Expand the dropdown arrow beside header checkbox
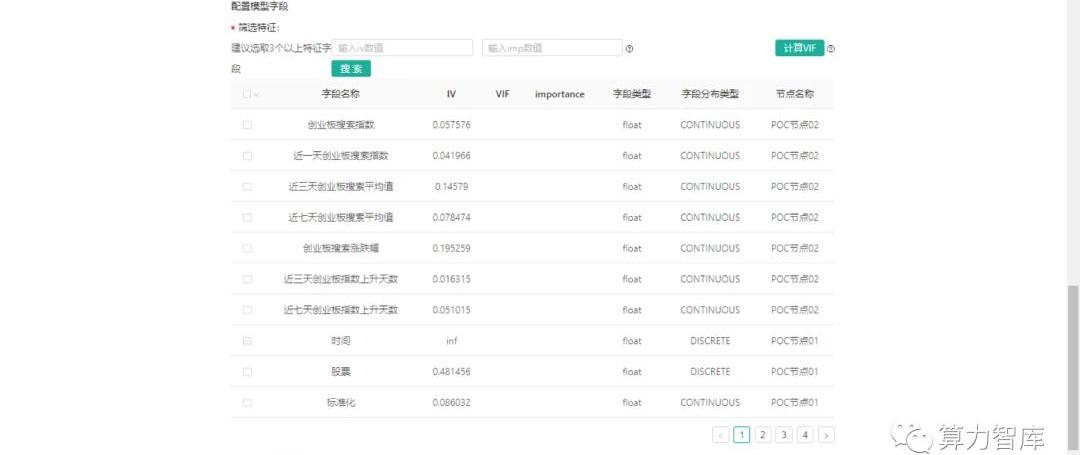1080x455 pixels. (x=256, y=95)
